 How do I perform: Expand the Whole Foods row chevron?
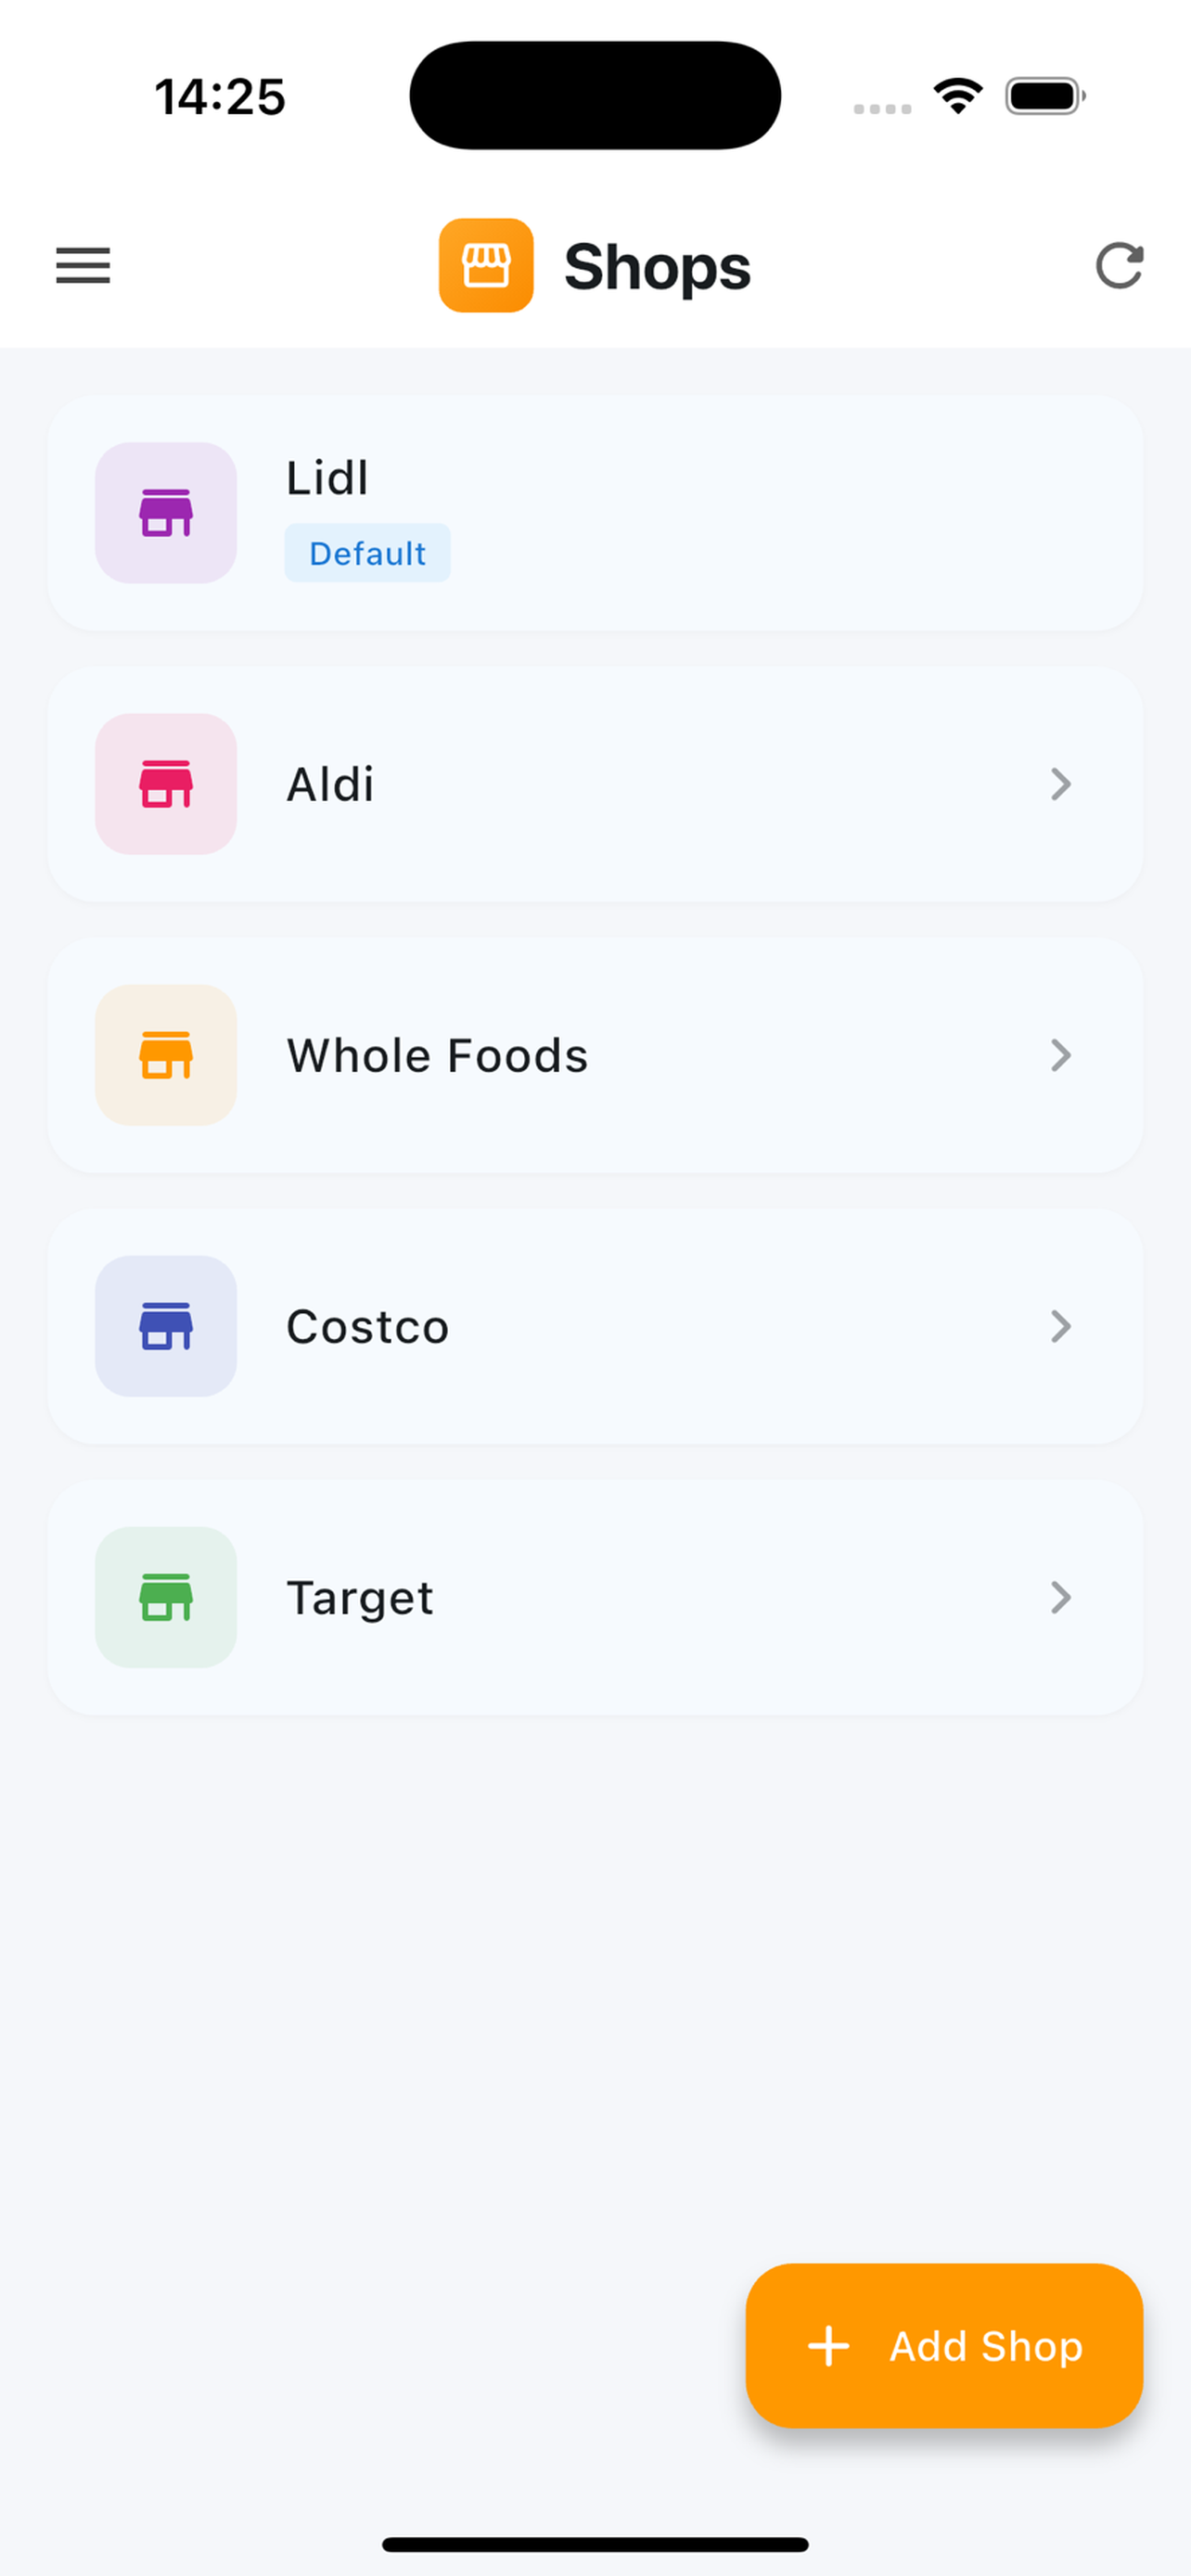pos(1061,1055)
